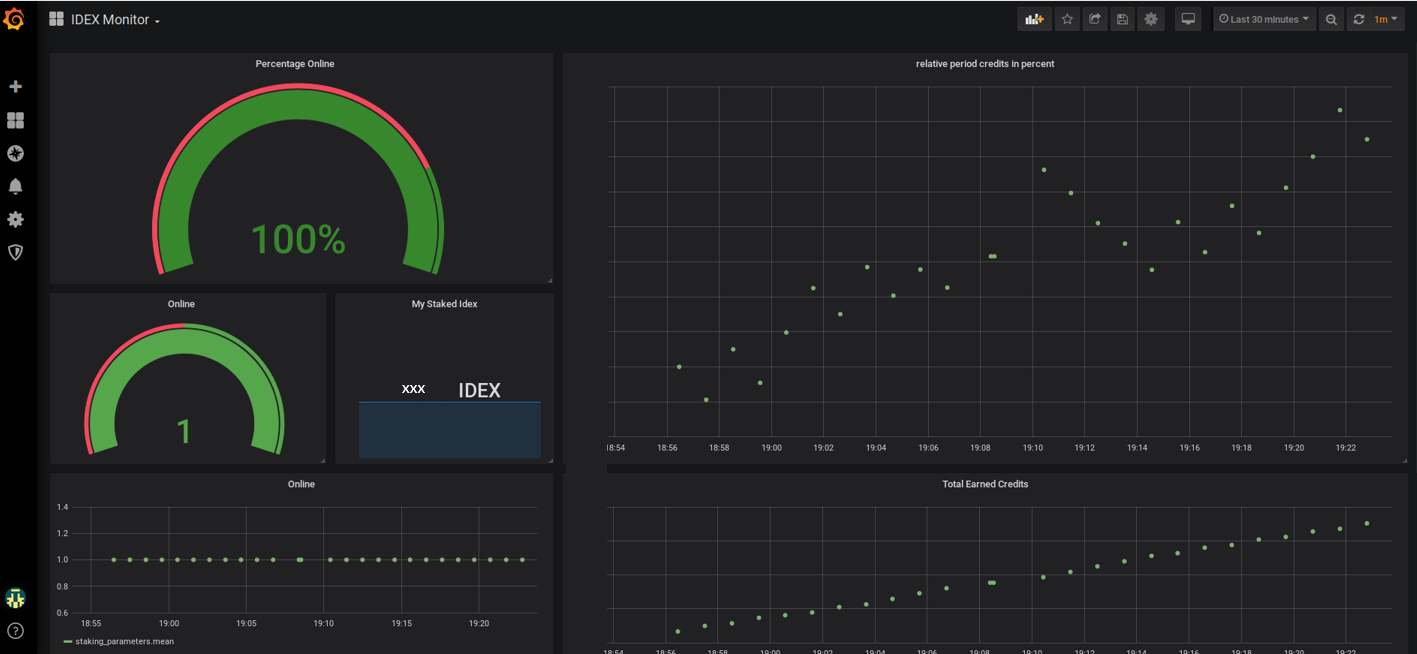Click the 18:55 label in Online graph
The height and width of the screenshot is (654, 1417).
[x=91, y=623]
